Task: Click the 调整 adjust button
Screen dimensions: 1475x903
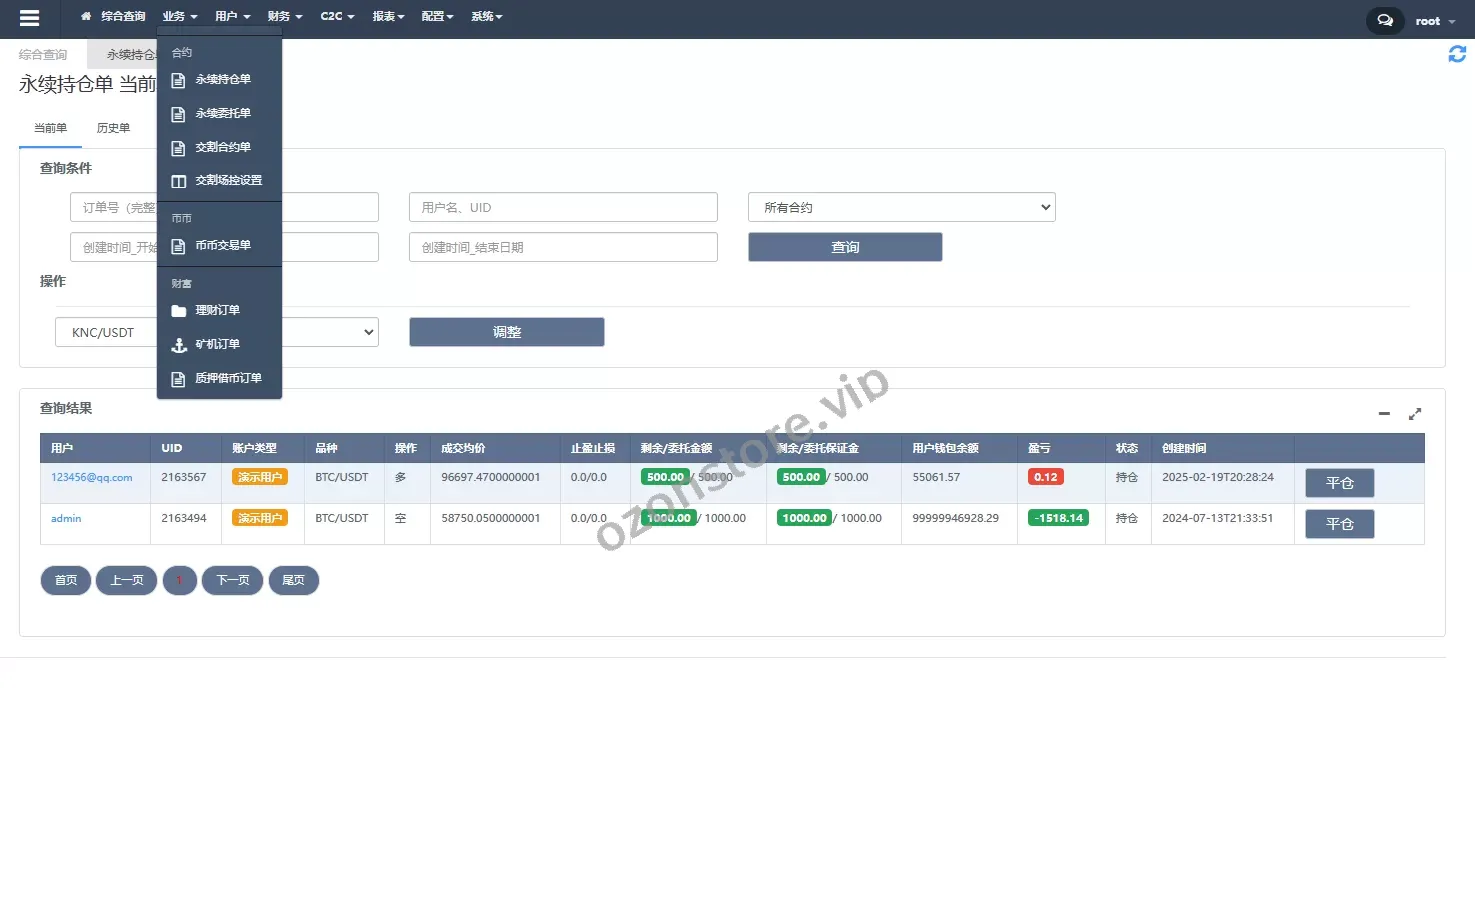Action: [506, 332]
